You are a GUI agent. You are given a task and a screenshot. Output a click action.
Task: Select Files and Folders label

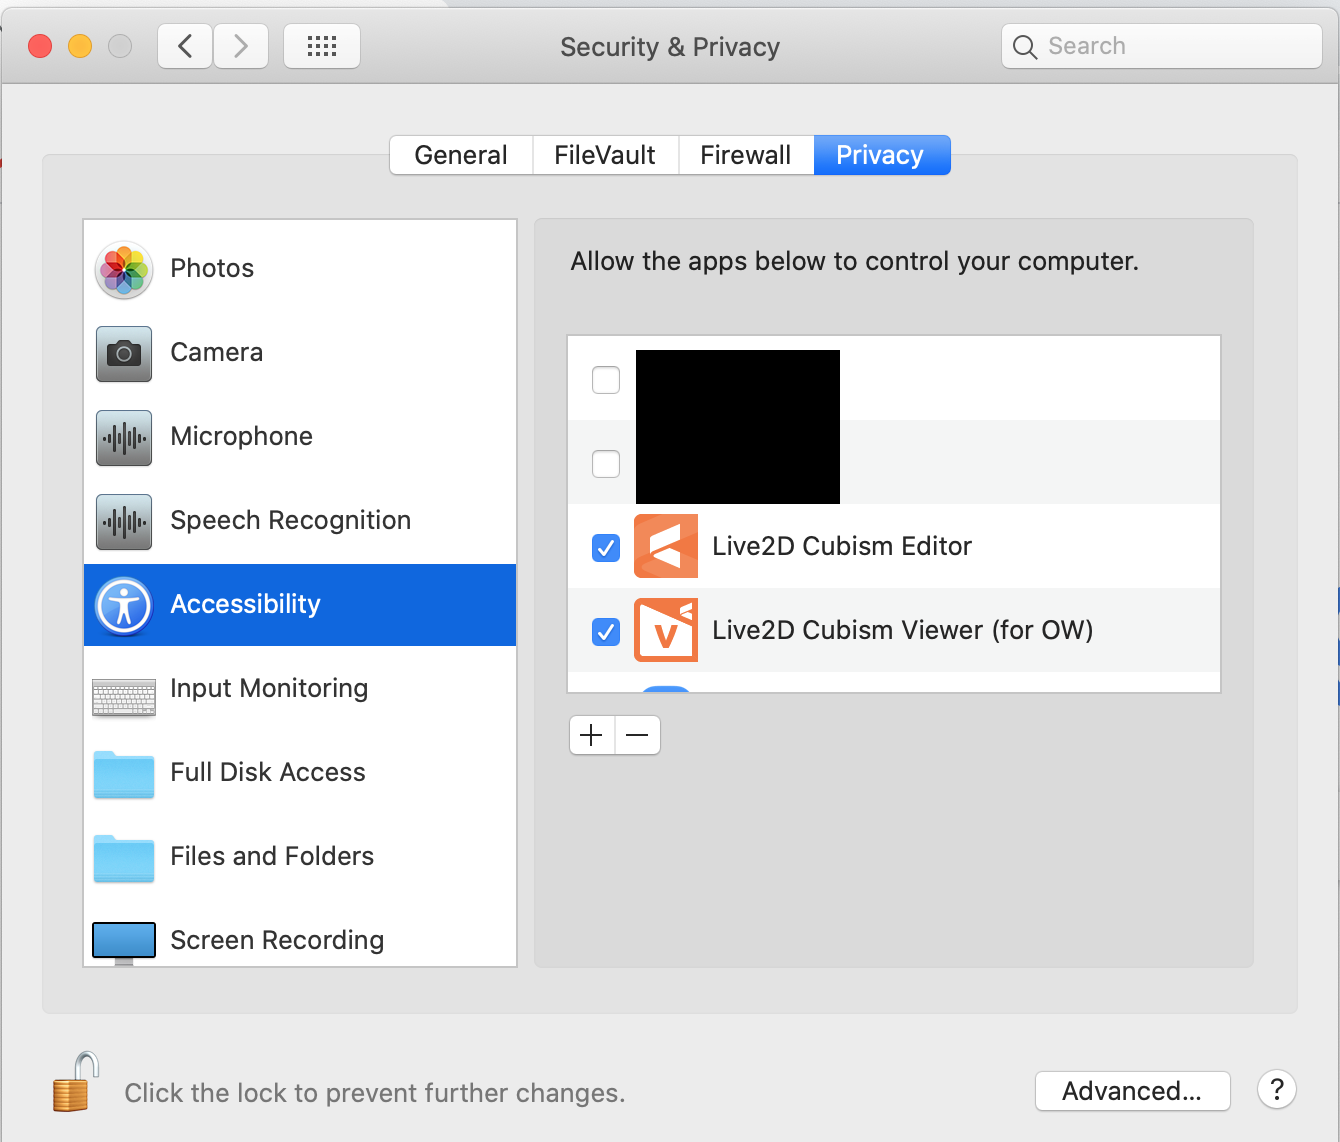point(272,856)
